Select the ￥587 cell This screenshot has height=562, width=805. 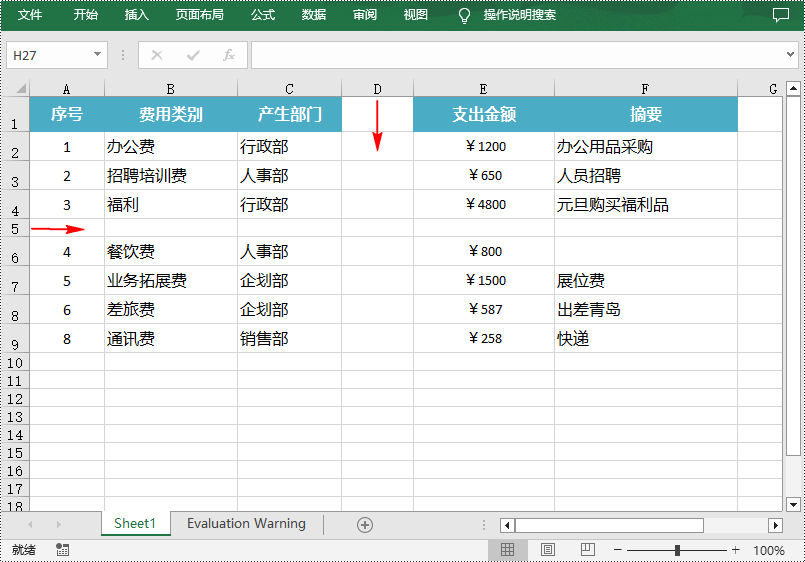(484, 309)
